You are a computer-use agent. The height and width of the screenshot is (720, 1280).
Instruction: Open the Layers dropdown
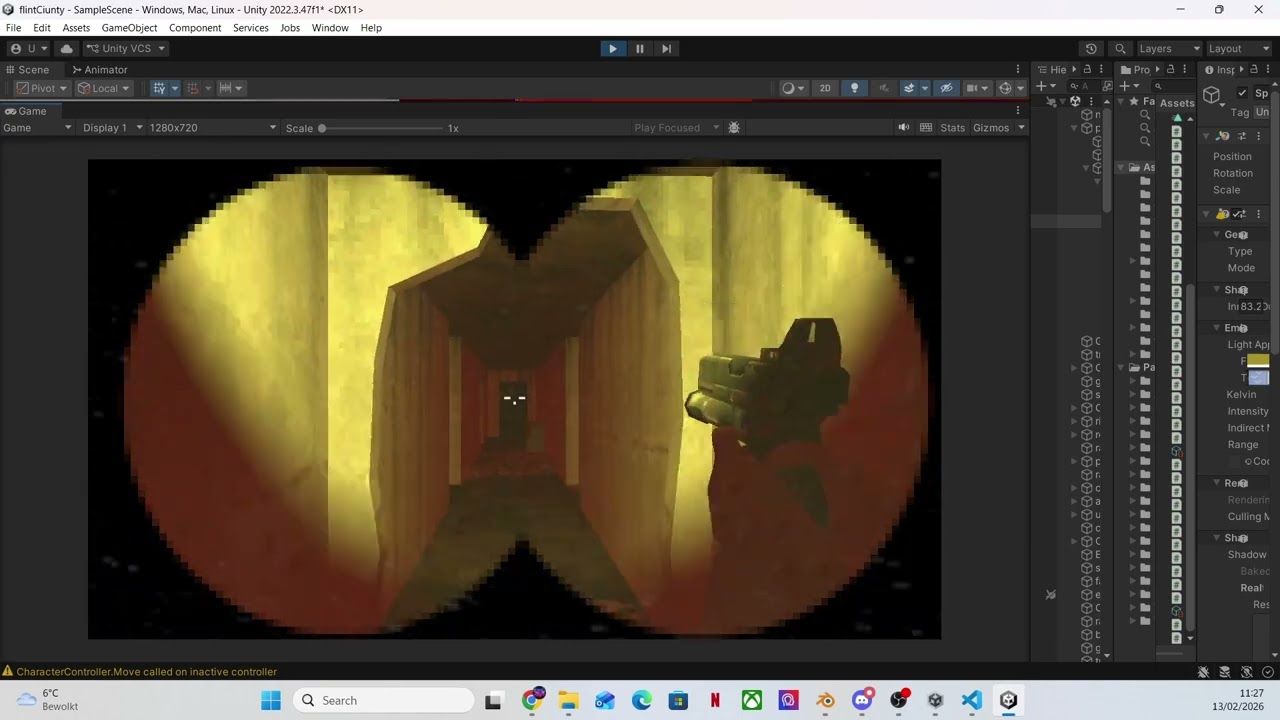1167,48
